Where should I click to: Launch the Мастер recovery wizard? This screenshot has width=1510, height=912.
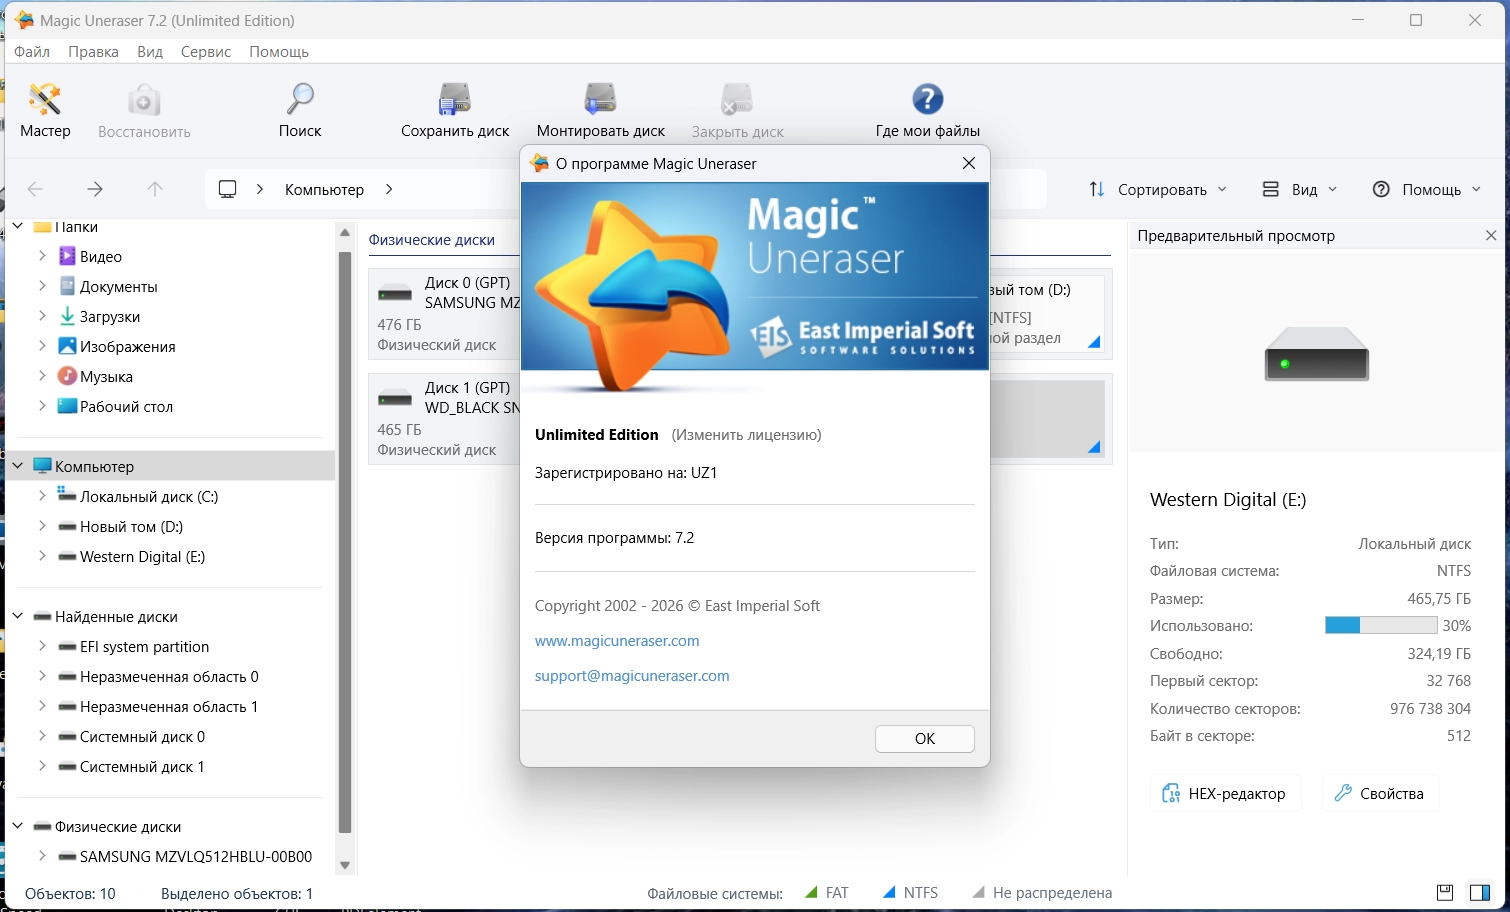tap(45, 111)
